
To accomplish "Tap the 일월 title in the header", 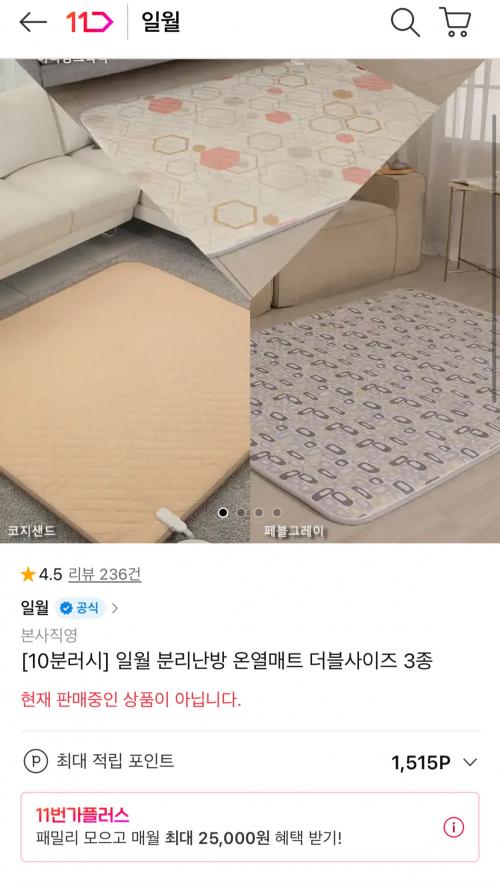I will [160, 23].
